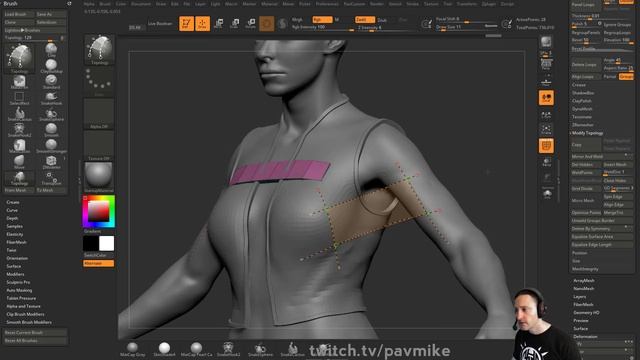Select the ClayBuildup brush

[51, 66]
